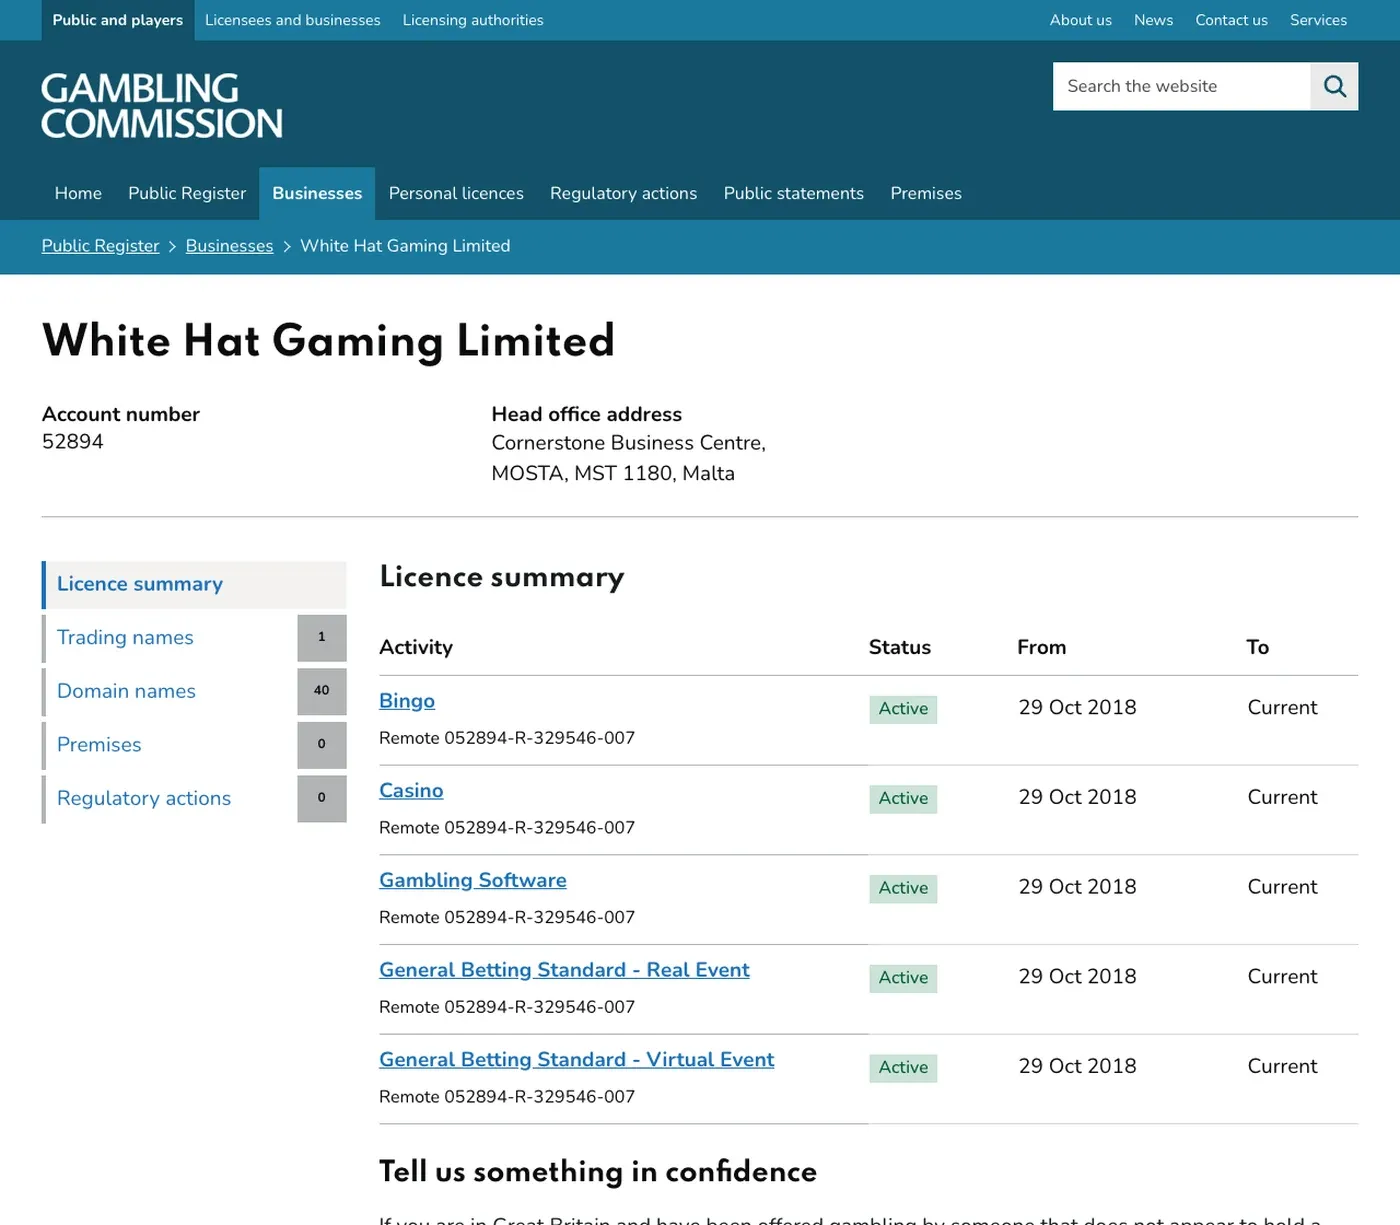Open the Services link

(1318, 20)
